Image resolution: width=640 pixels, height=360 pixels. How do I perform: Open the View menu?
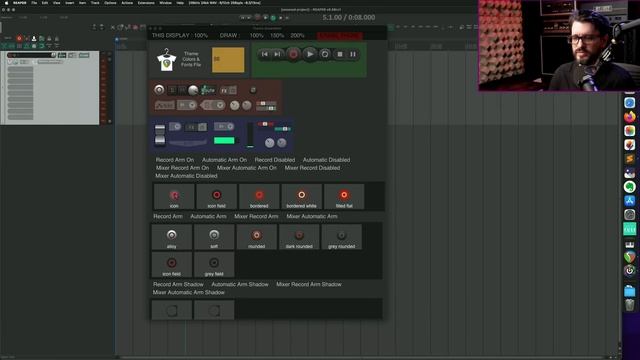tap(57, 2)
